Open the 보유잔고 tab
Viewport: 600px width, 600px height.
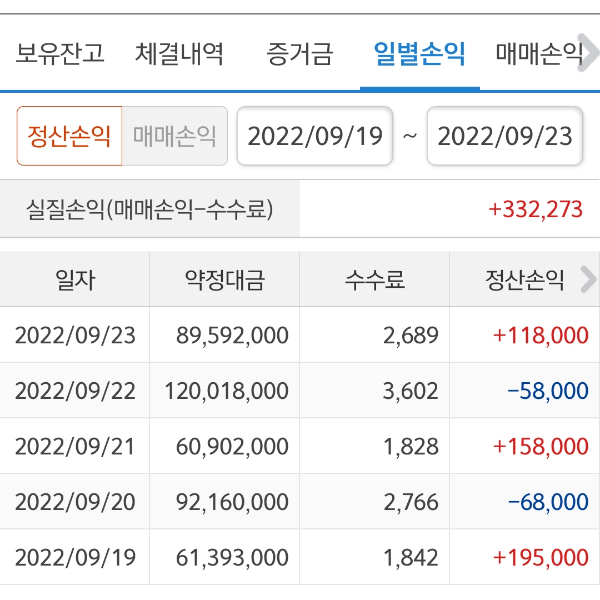click(x=60, y=53)
